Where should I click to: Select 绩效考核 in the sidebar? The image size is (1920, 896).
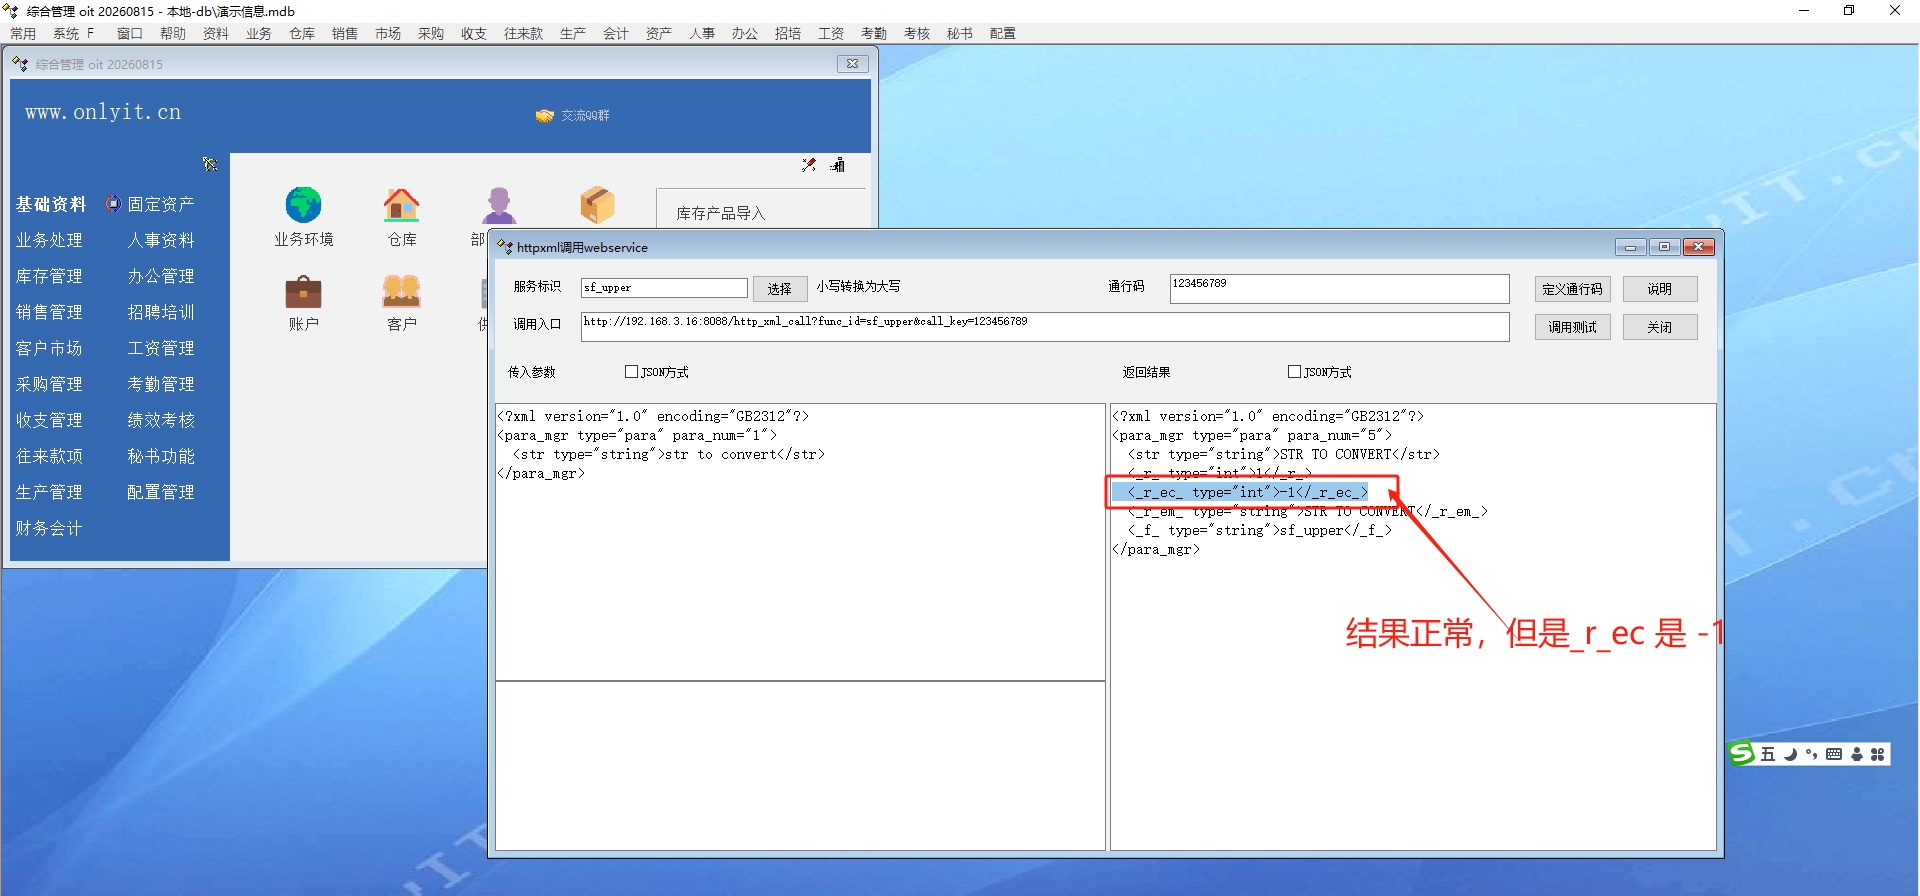tap(161, 420)
